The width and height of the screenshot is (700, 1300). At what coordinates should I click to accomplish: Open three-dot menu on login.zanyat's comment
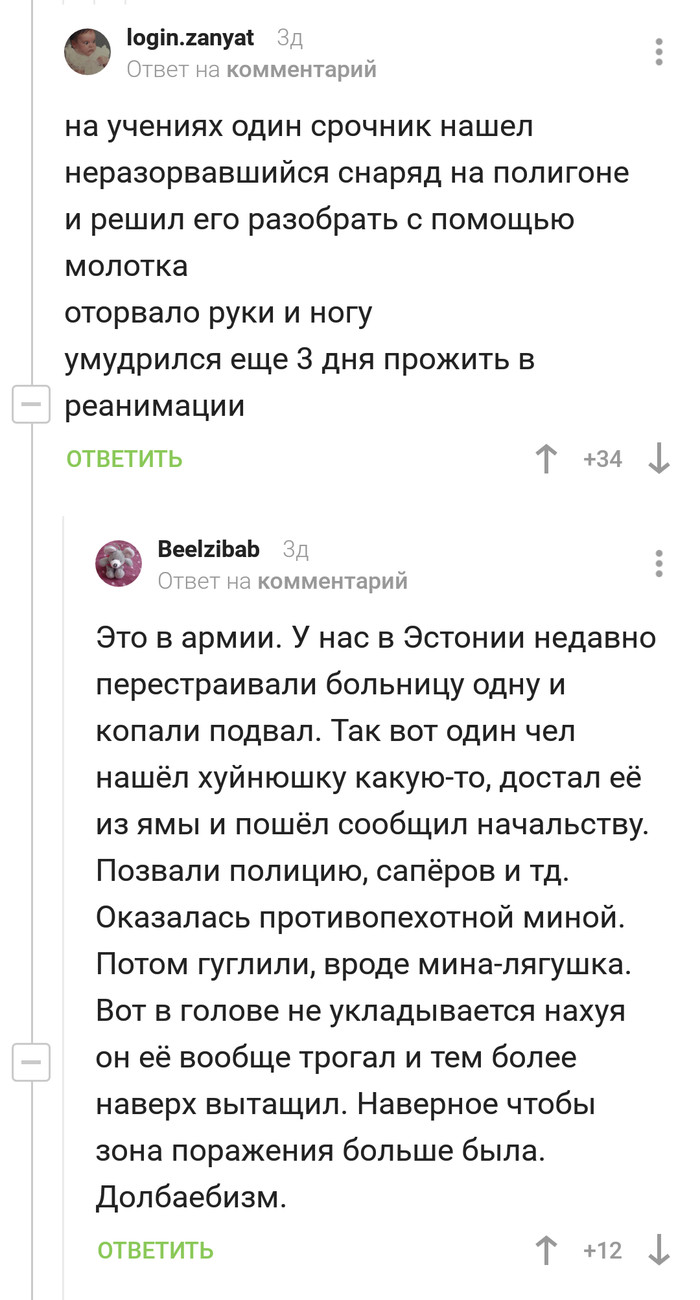(659, 52)
